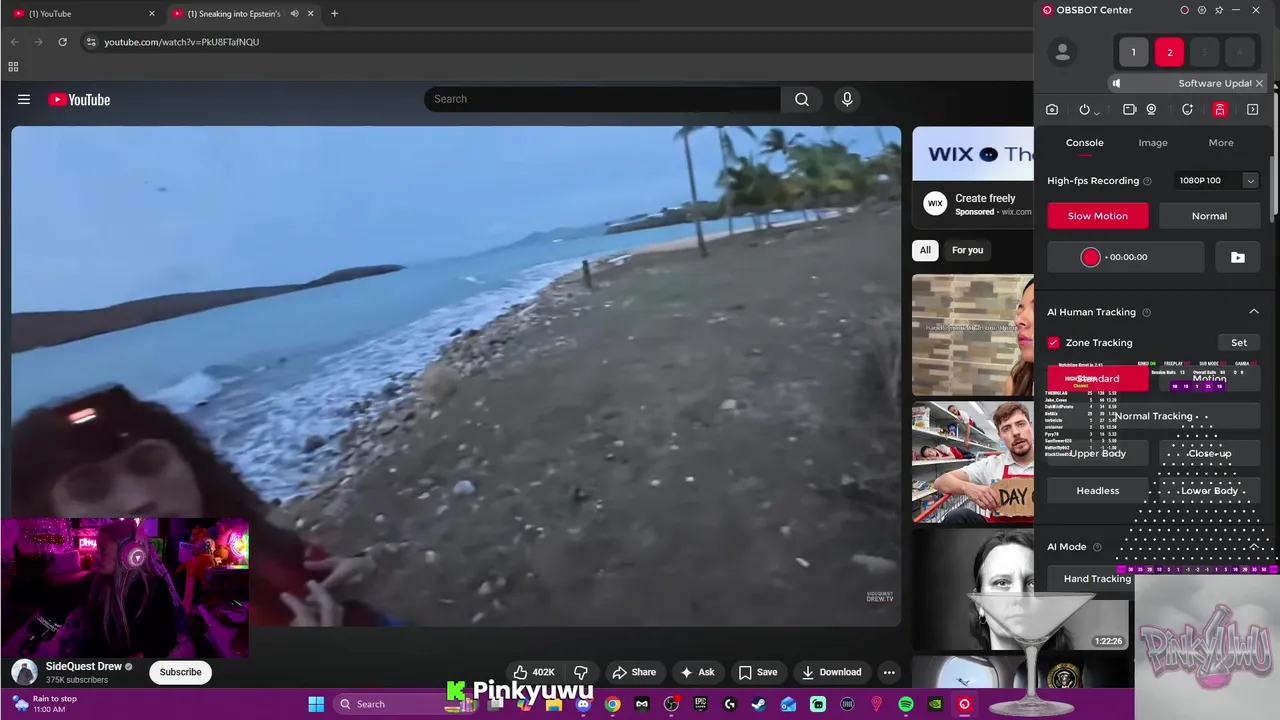This screenshot has width=1280, height=720.
Task: Subscribe to SideQuest Drew
Action: pos(181,672)
